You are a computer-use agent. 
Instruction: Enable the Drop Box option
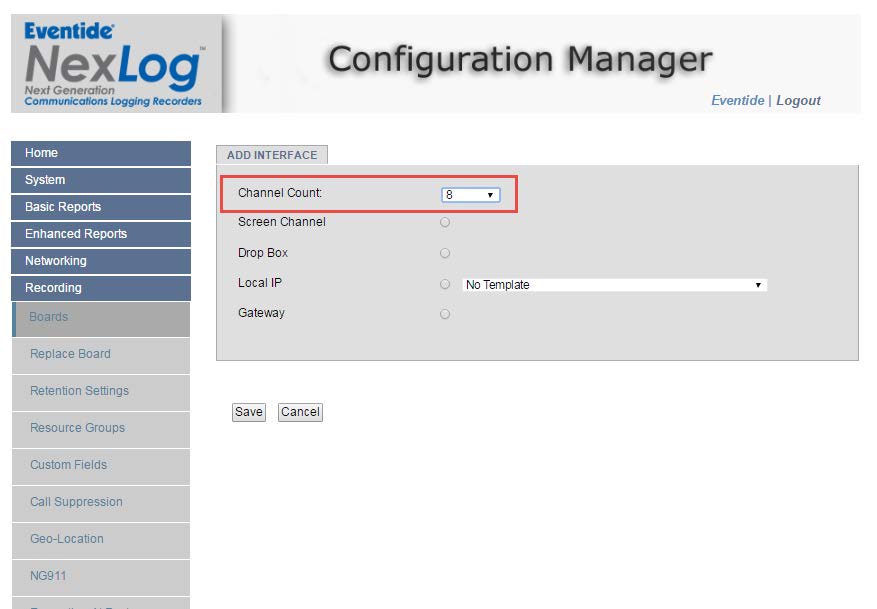pos(444,253)
